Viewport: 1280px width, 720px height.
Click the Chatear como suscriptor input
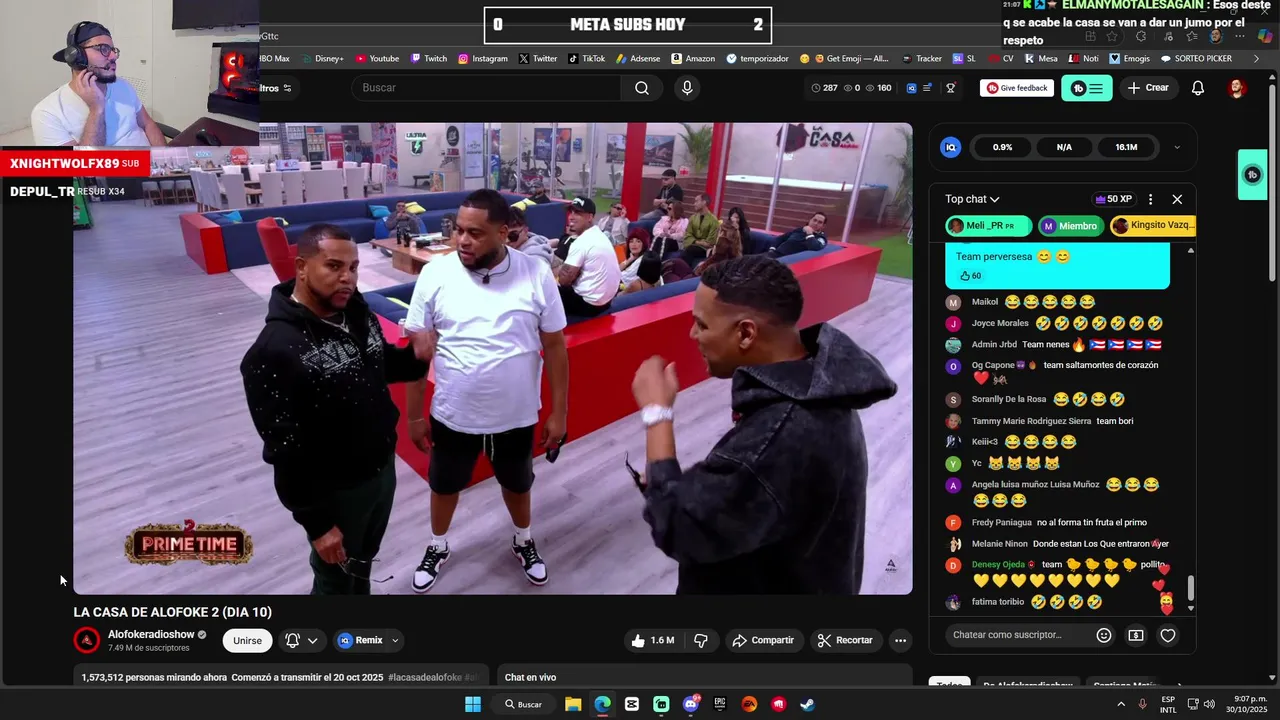click(1016, 635)
